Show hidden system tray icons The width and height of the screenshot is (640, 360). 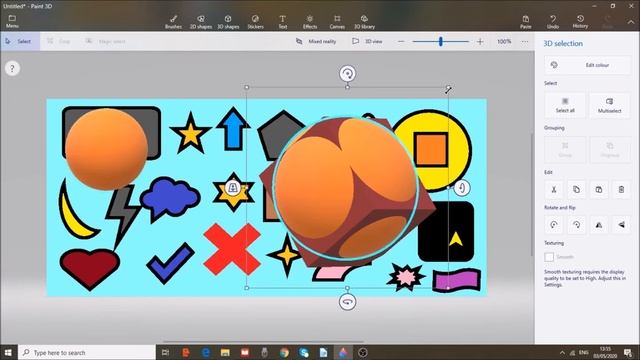tap(562, 353)
